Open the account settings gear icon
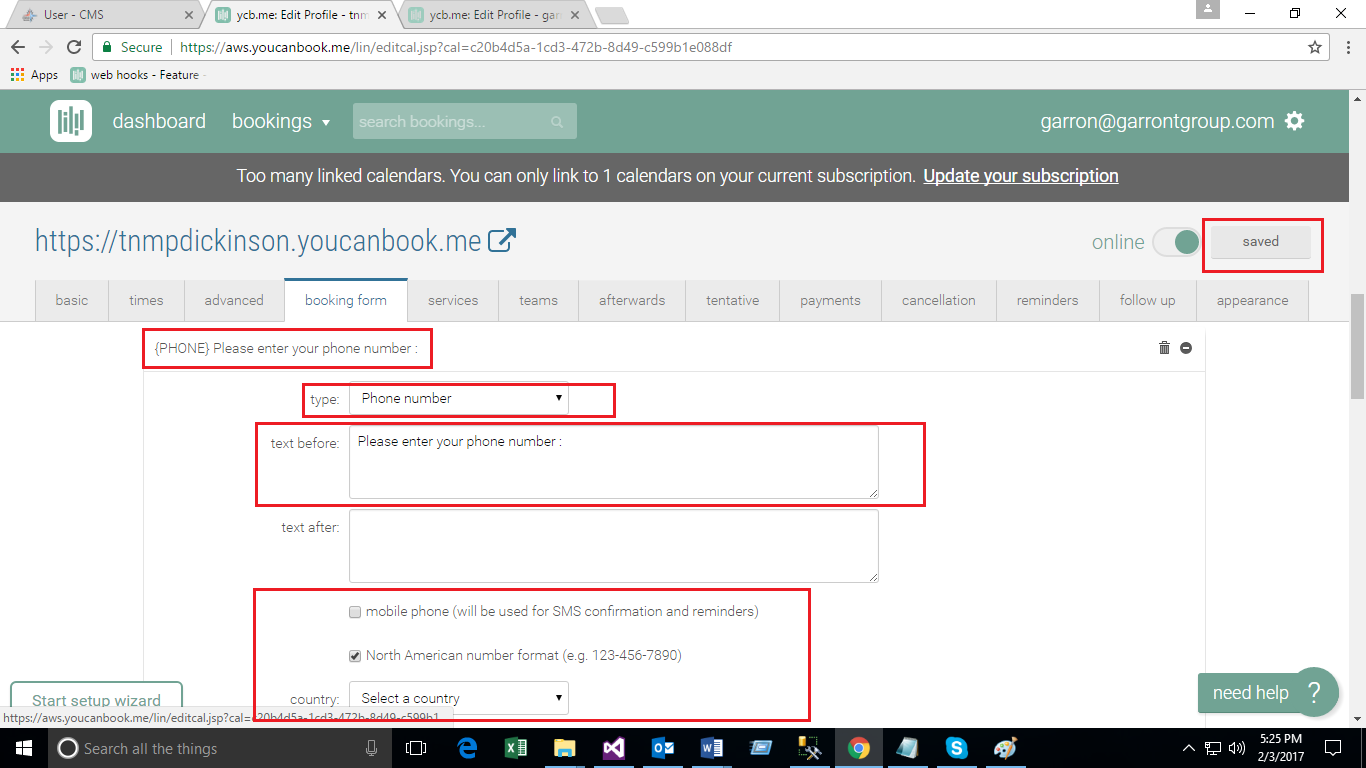The image size is (1366, 768). [1295, 121]
